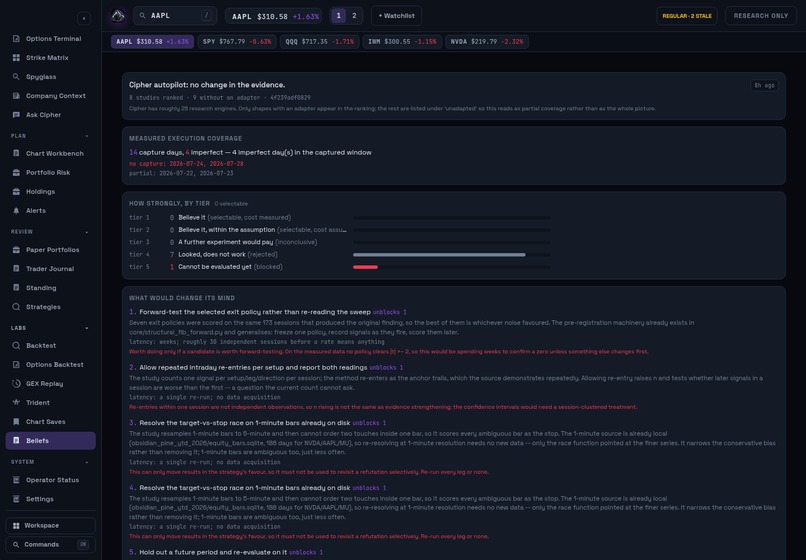
Task: Click the Paper Portfolios icon
Action: [x=16, y=249]
